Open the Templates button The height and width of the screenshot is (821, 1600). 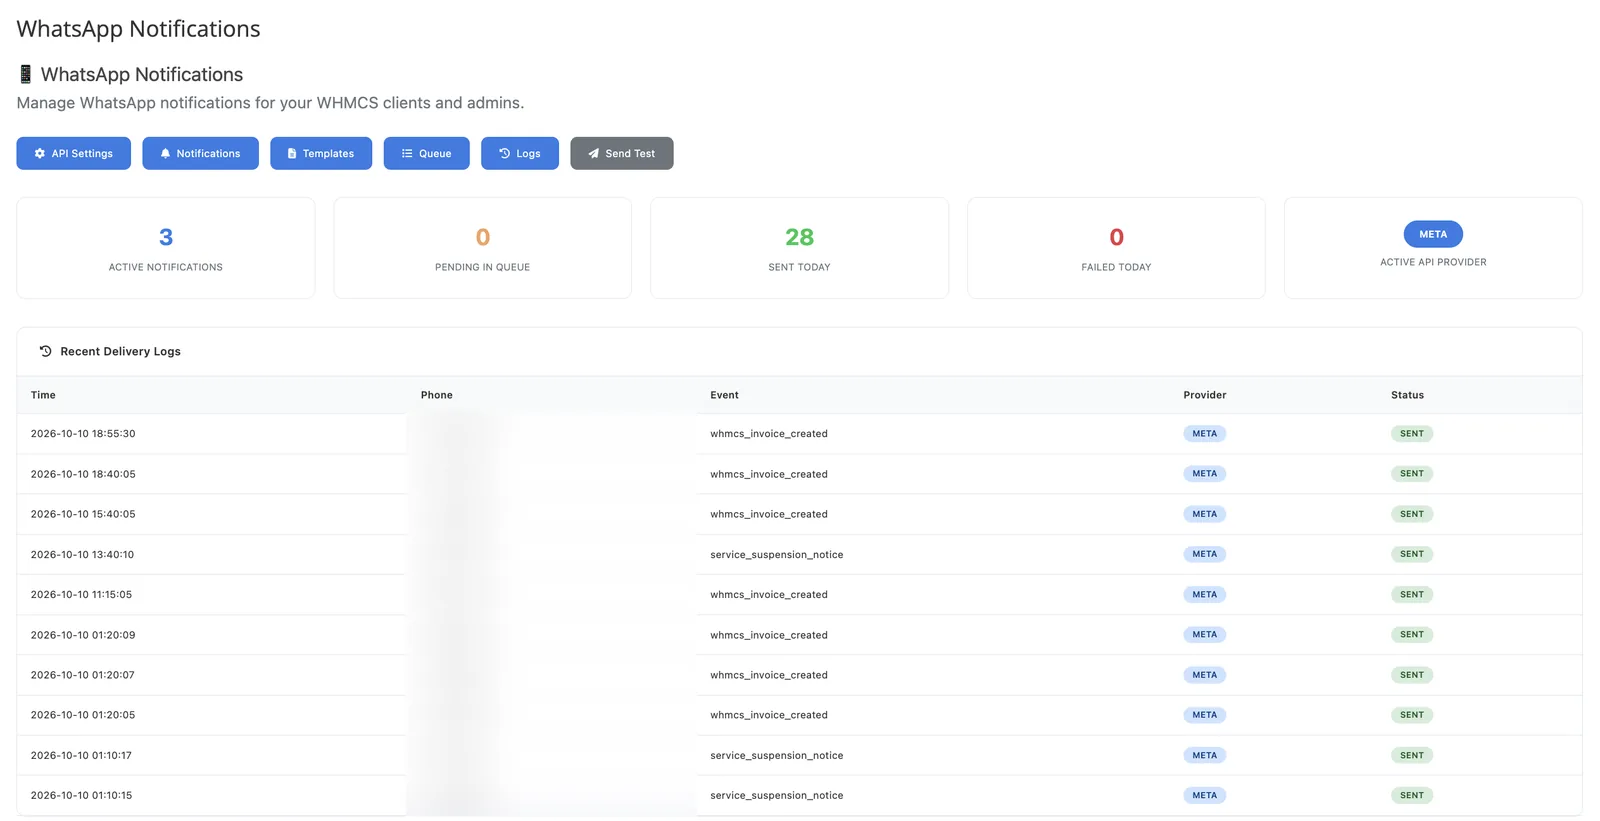pos(321,153)
